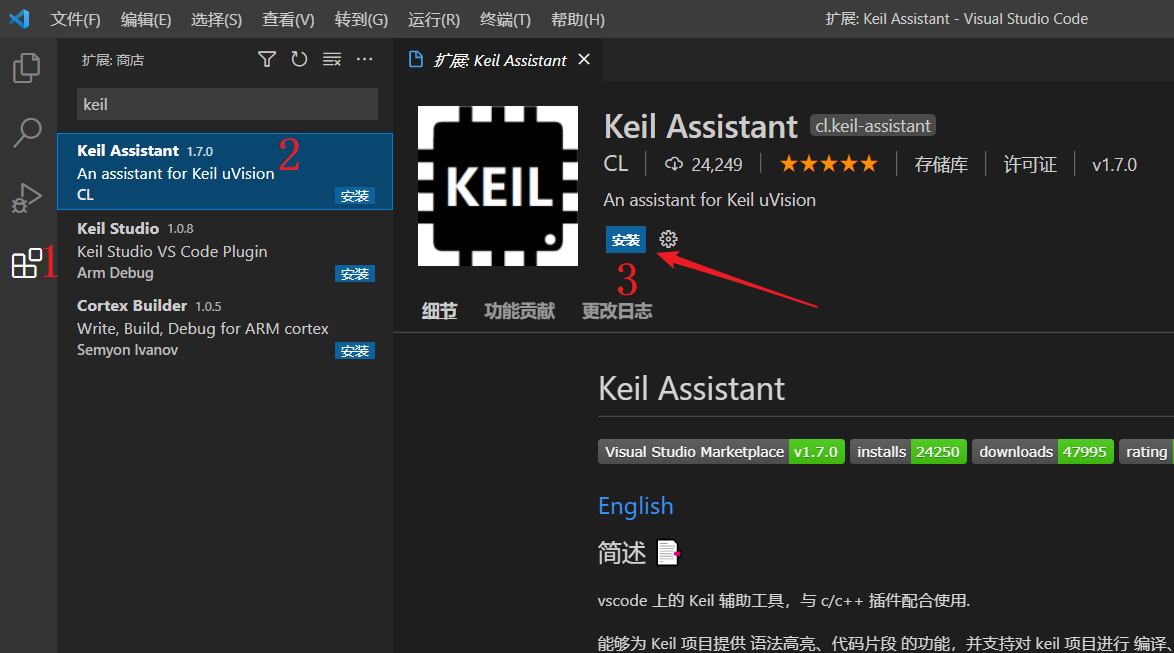Switch to the 功能贡献 tab
The width and height of the screenshot is (1174, 653).
[520, 311]
